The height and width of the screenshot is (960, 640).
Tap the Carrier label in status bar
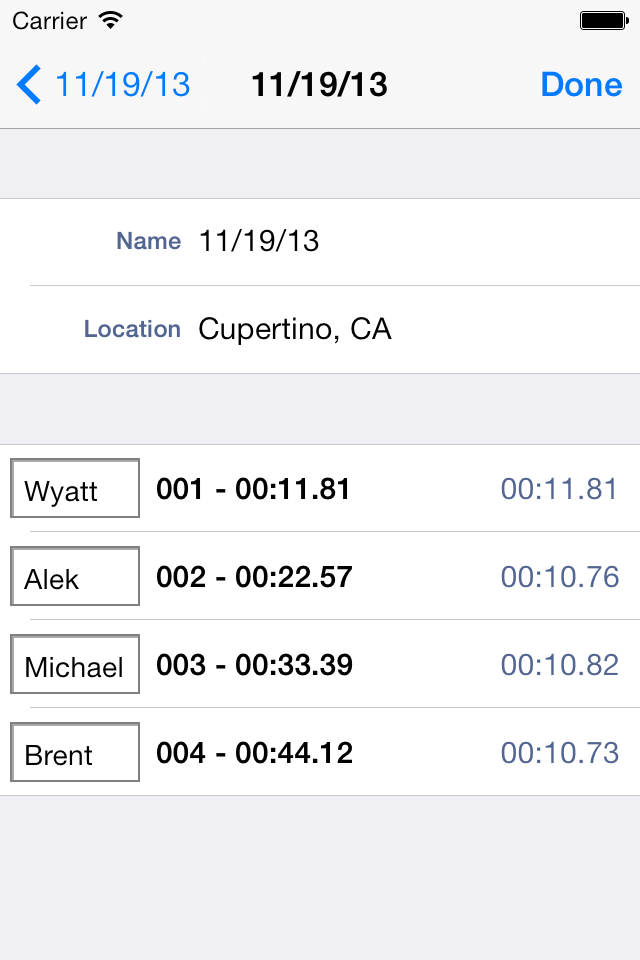(49, 21)
